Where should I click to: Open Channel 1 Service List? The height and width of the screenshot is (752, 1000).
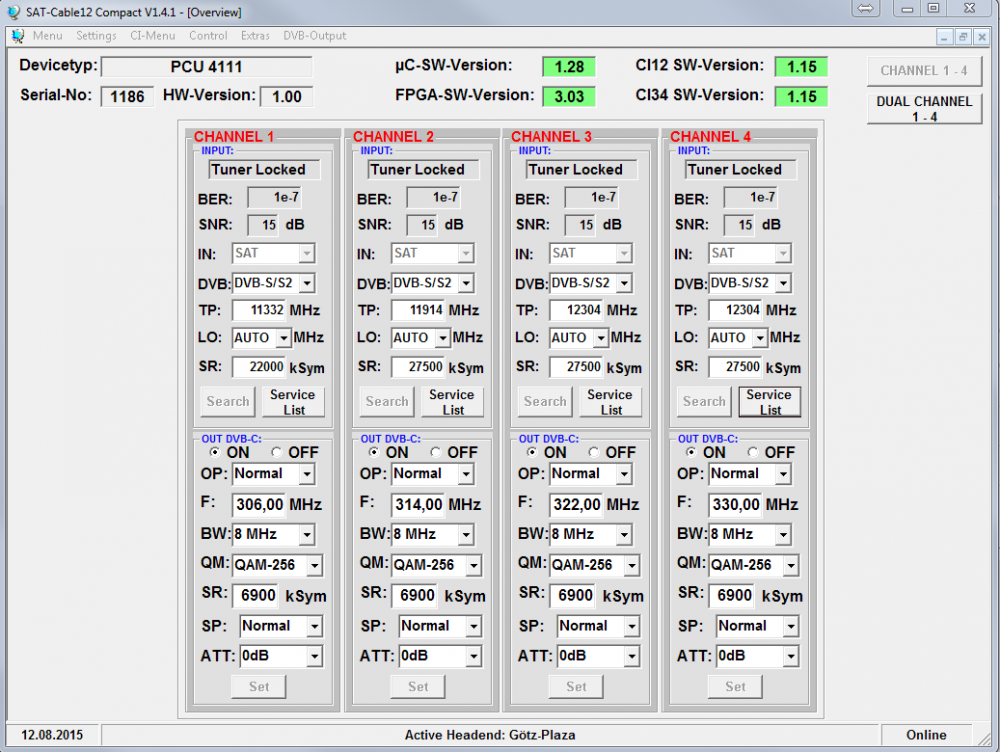coord(292,402)
